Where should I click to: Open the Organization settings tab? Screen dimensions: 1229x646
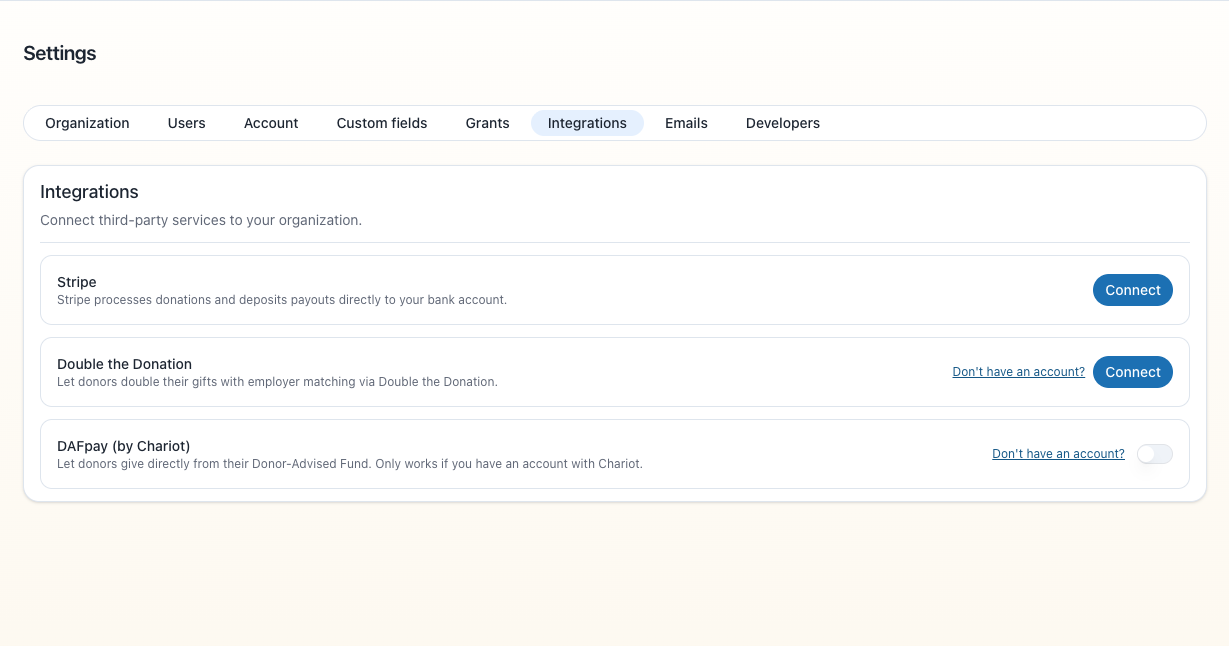pos(87,123)
